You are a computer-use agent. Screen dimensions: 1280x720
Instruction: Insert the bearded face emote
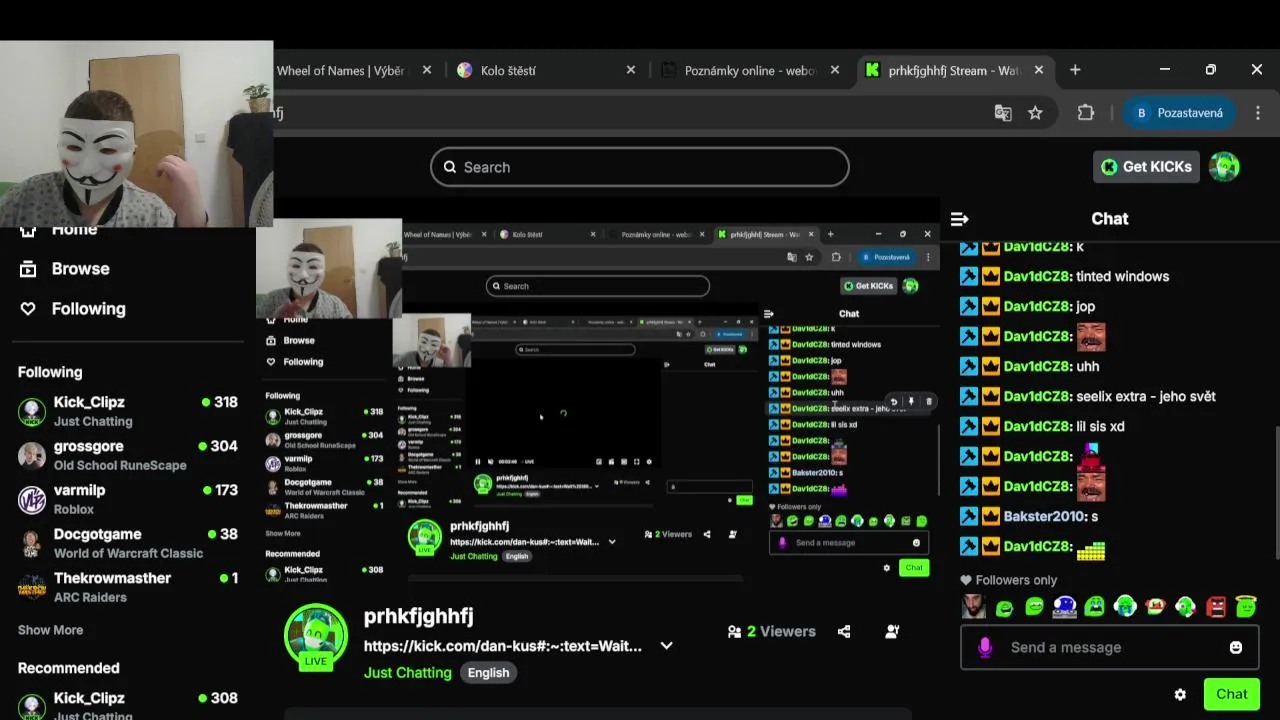click(x=973, y=607)
